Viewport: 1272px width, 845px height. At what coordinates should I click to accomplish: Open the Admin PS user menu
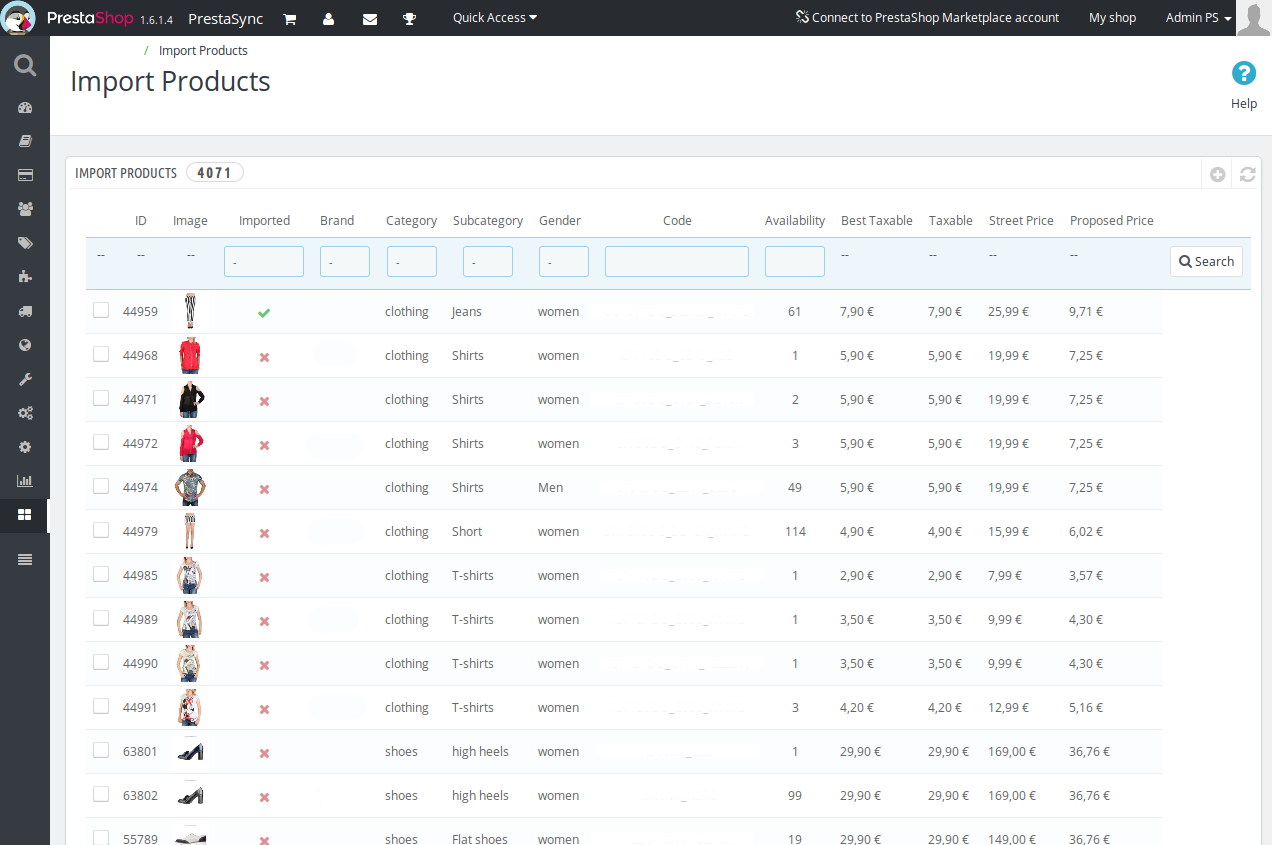1198,18
